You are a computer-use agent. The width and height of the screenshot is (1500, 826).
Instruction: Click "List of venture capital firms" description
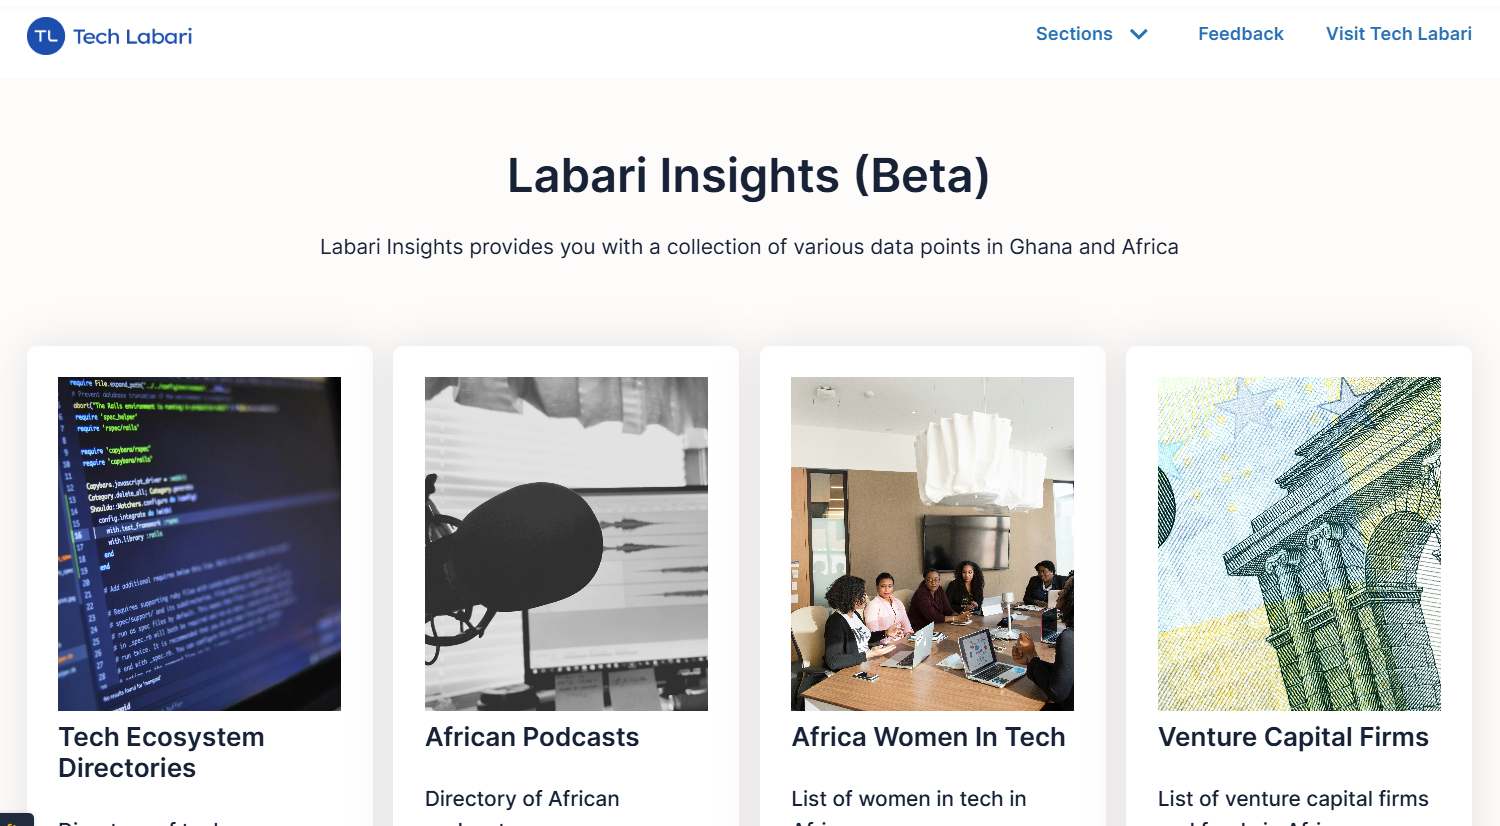tap(1293, 799)
